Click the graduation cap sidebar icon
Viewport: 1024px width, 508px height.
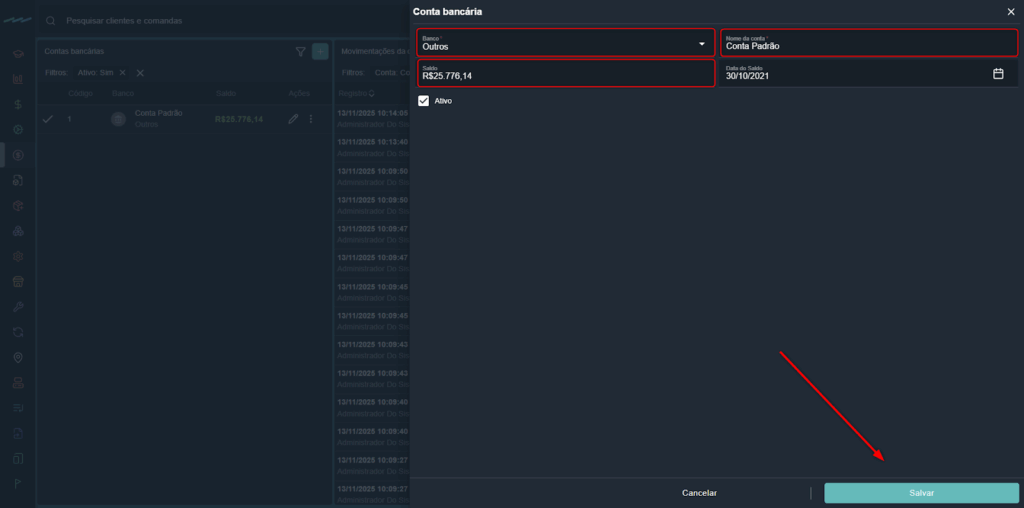pos(18,53)
